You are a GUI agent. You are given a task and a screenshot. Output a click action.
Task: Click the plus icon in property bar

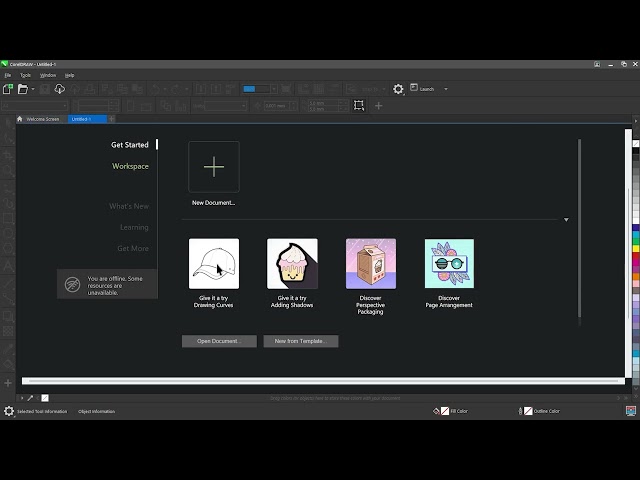point(378,106)
